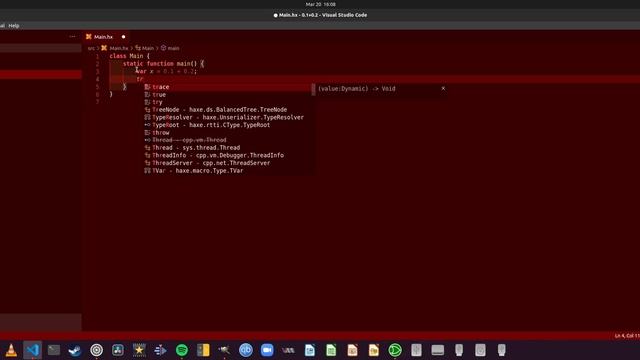
Task: Click line number 7 in the gutter
Action: [x=97, y=102]
